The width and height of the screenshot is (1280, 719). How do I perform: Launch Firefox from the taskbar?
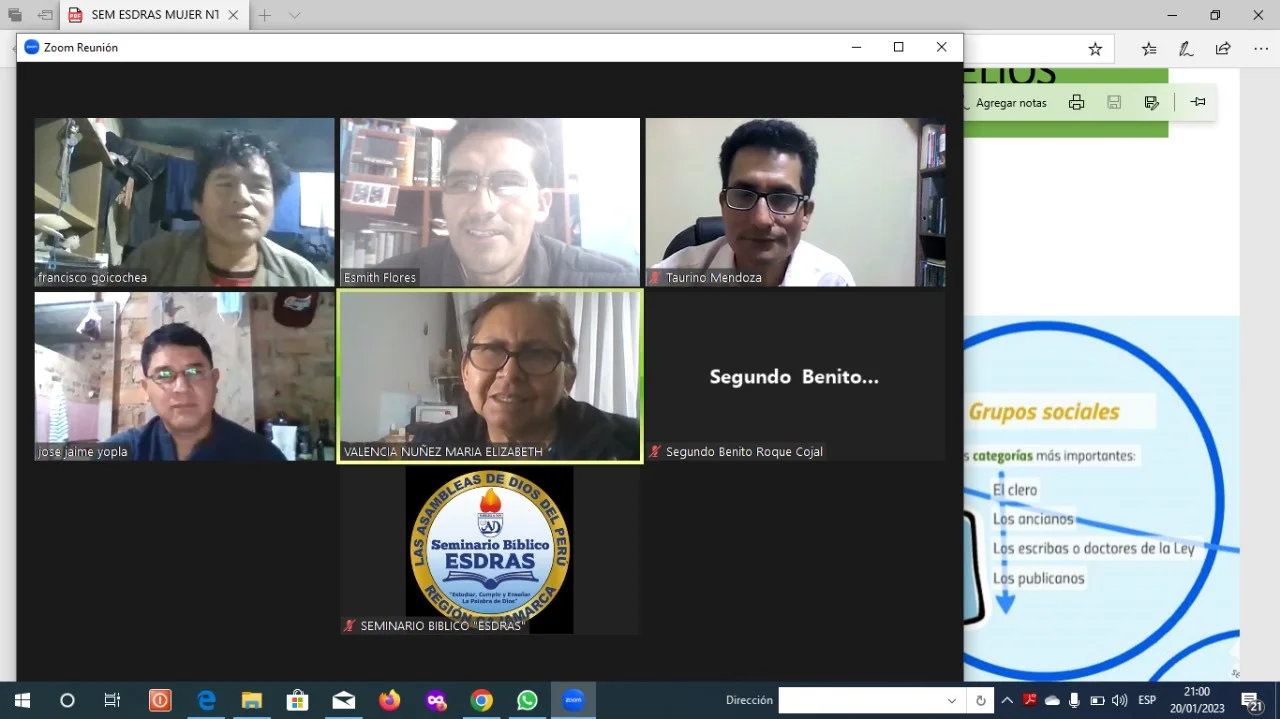[389, 700]
